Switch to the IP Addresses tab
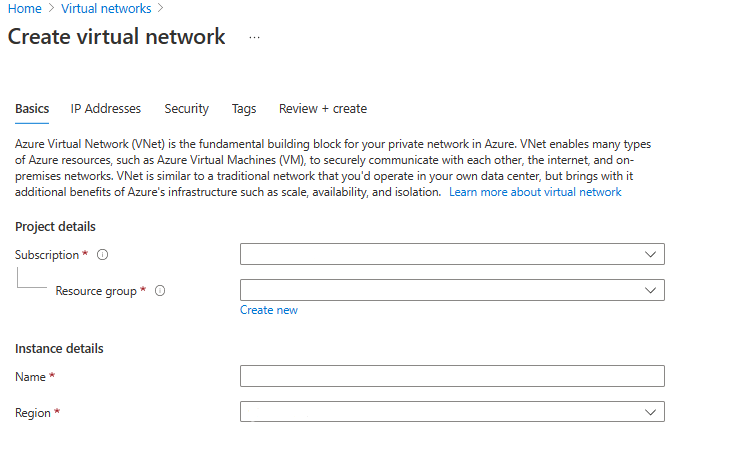The height and width of the screenshot is (463, 744). tap(106, 109)
